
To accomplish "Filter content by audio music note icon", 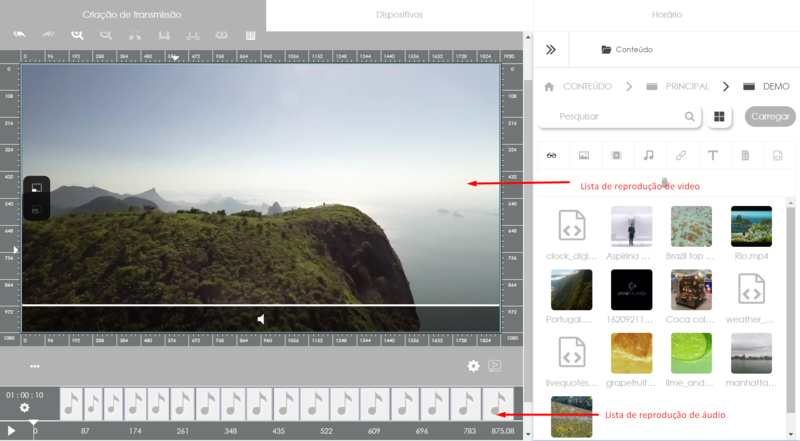I will (648, 155).
